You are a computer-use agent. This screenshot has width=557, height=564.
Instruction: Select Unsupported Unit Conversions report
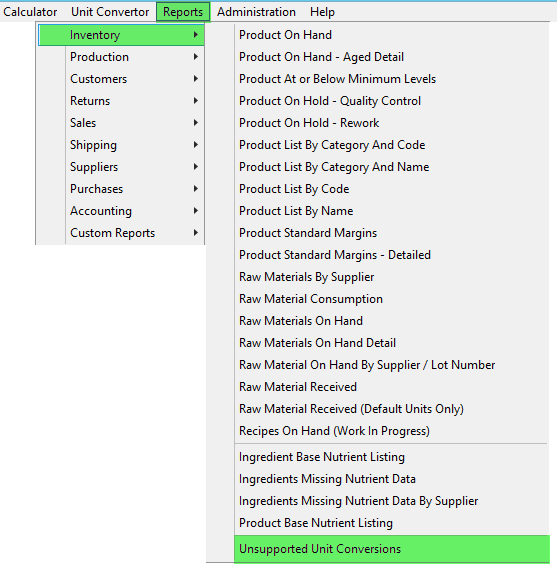[x=392, y=549]
